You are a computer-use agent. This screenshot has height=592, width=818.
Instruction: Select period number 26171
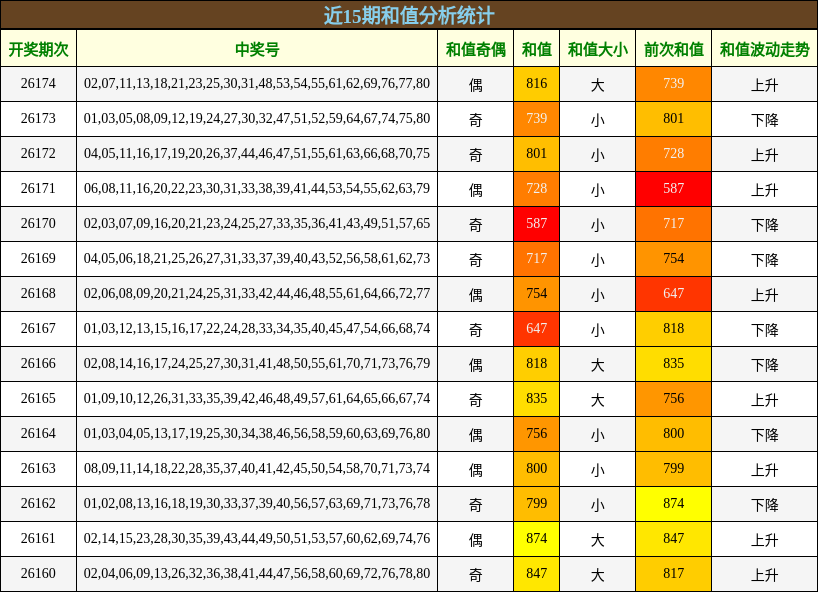(38, 188)
